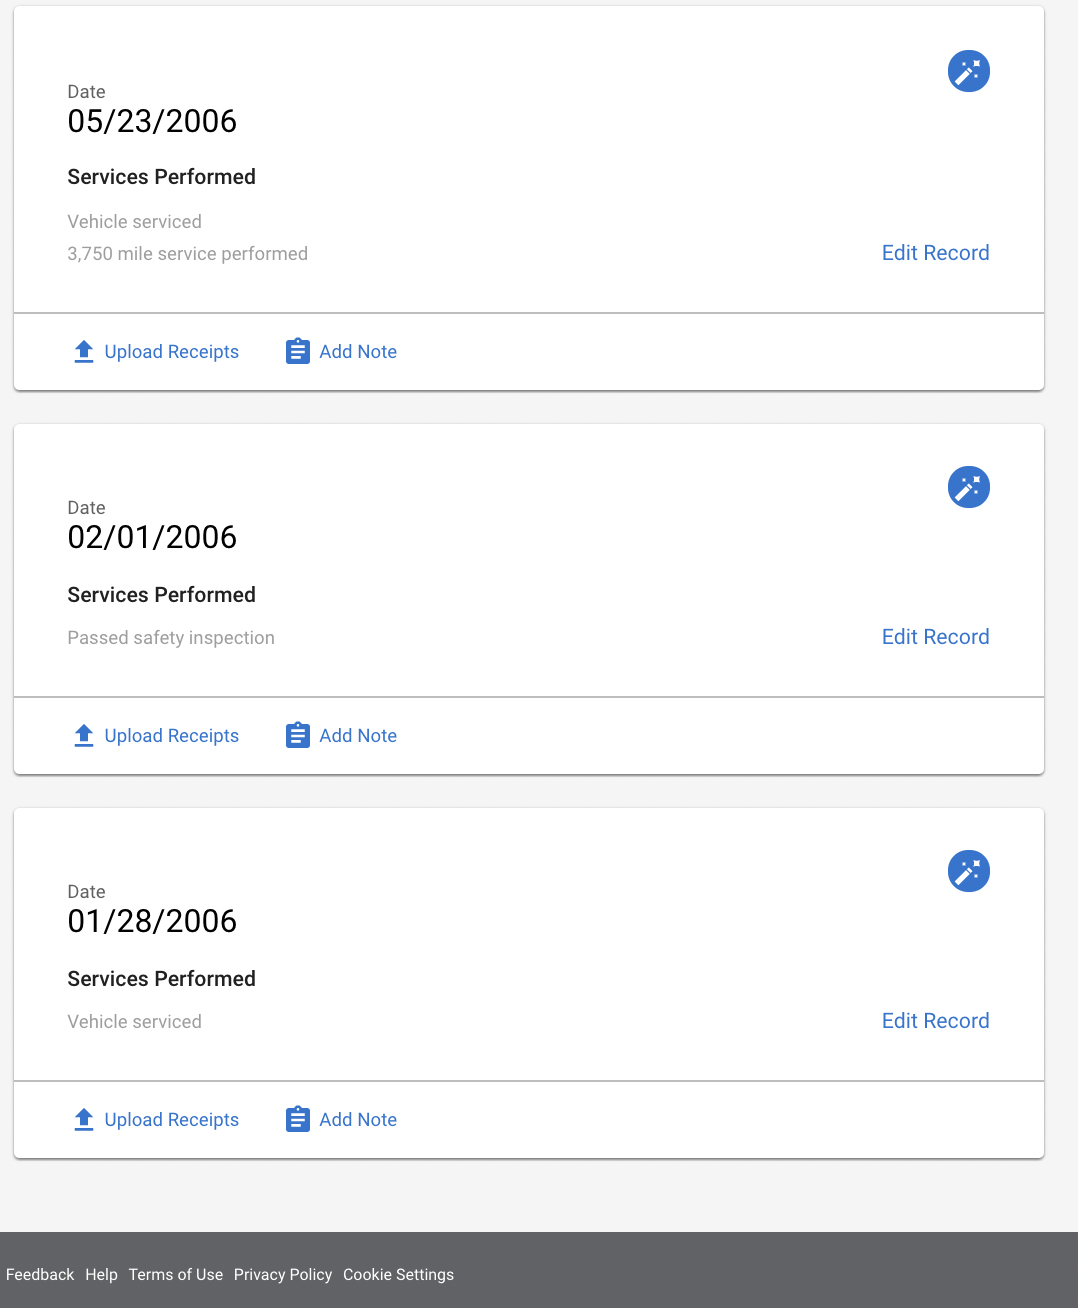The height and width of the screenshot is (1308, 1078).
Task: Edit Record for passed safety inspection entry
Action: point(935,637)
